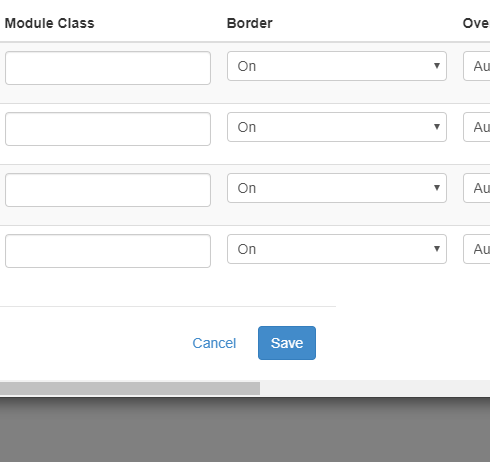Click the Border column header
The width and height of the screenshot is (490, 462).
(250, 23)
